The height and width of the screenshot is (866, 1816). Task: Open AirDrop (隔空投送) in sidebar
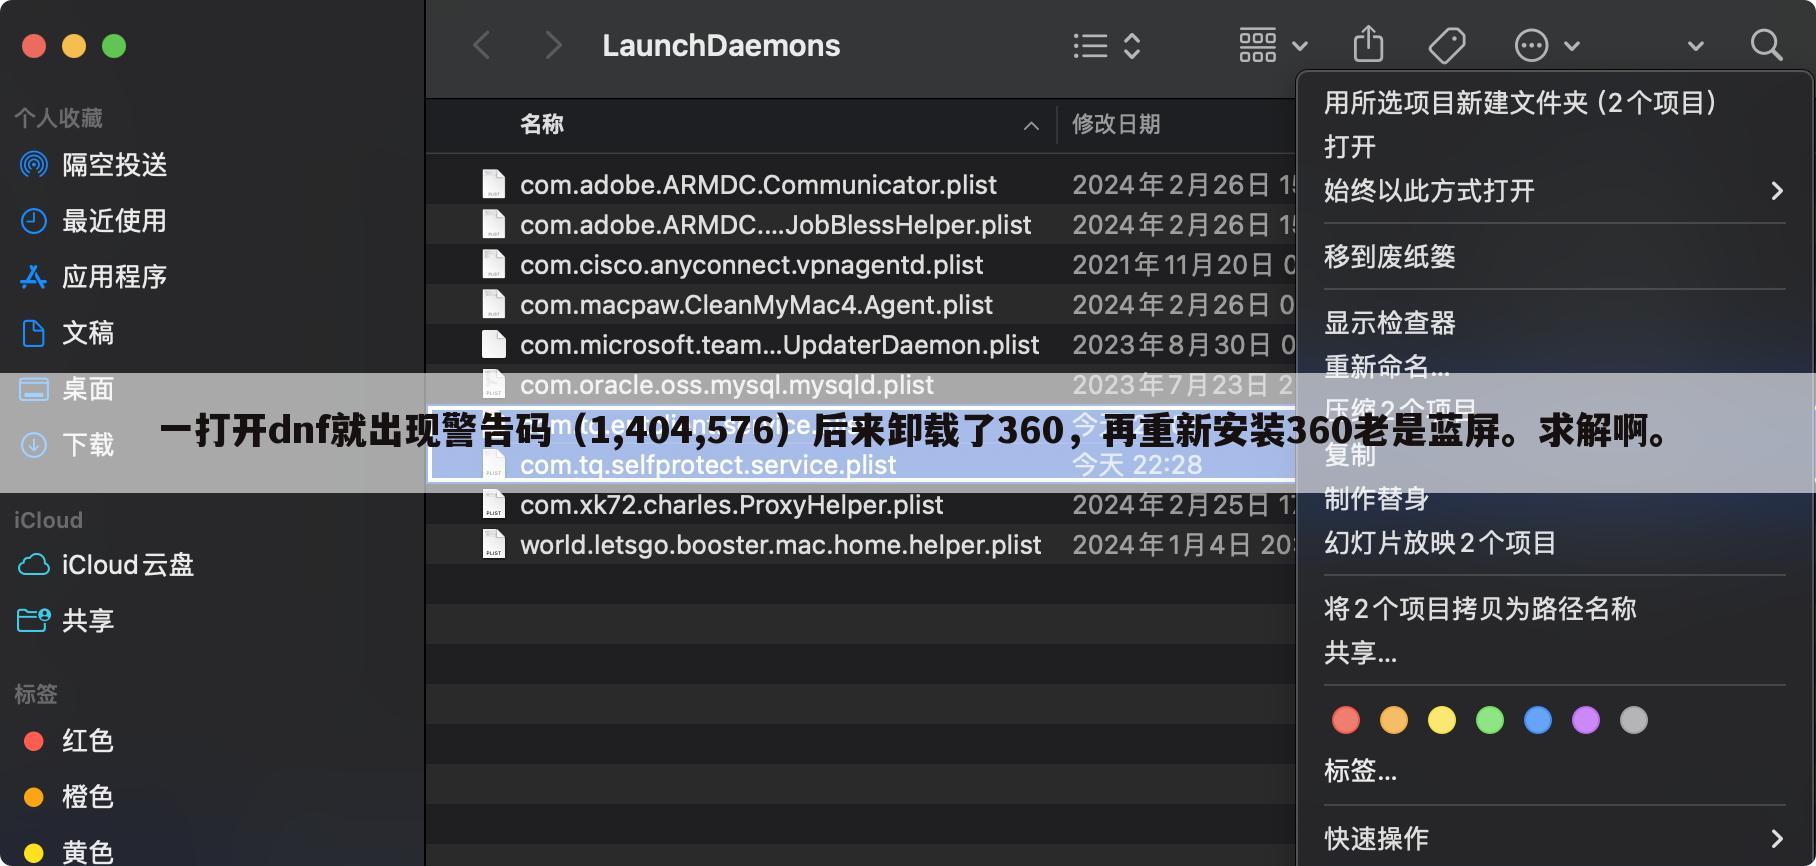94,165
